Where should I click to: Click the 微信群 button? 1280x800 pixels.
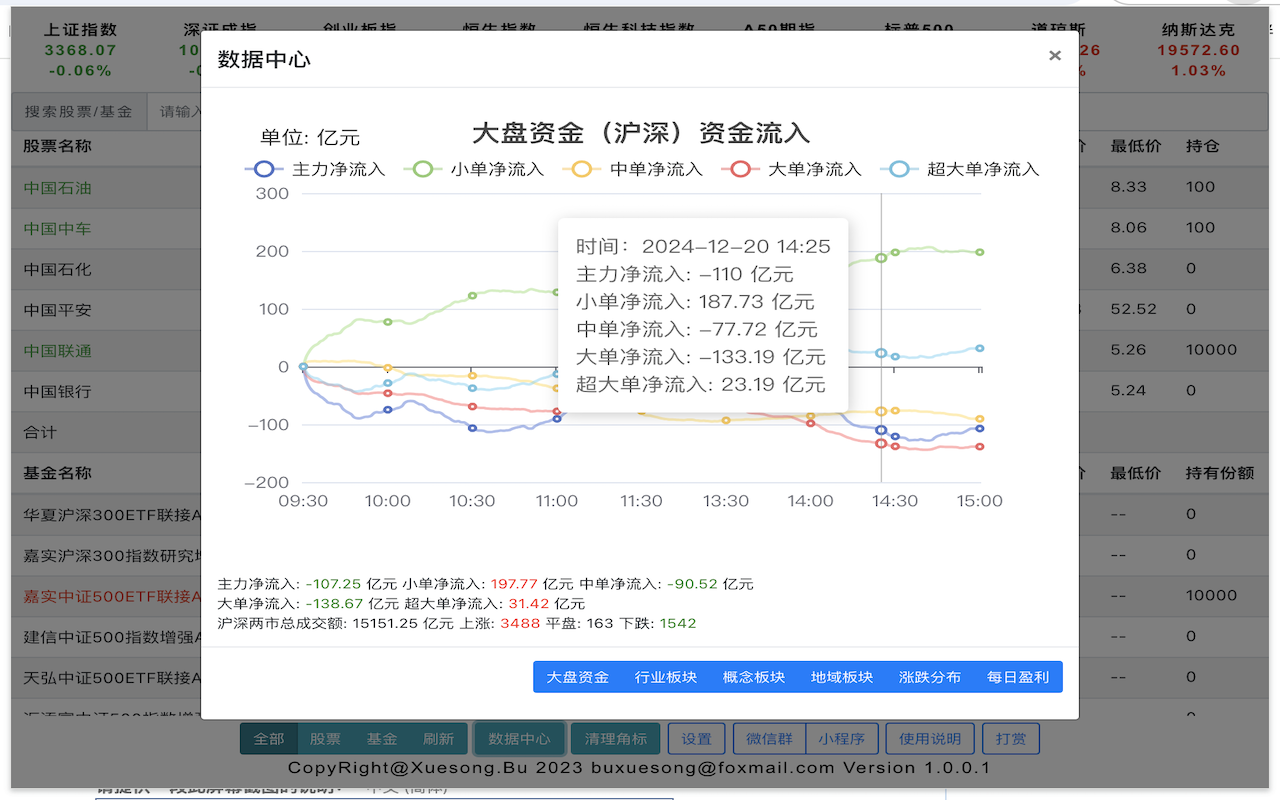[769, 739]
